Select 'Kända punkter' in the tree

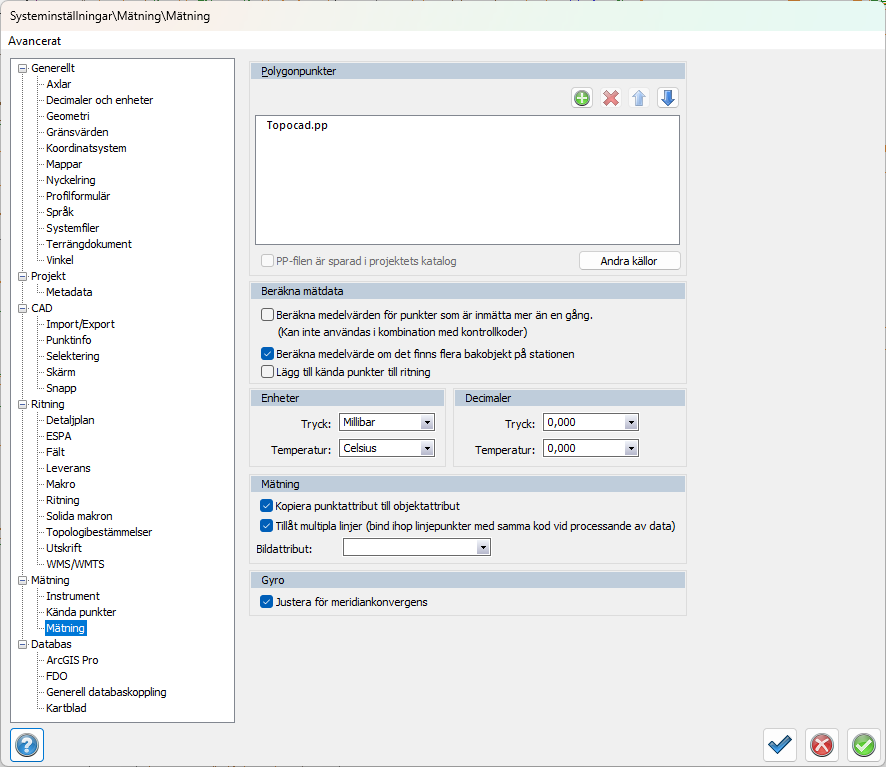pyautogui.click(x=81, y=612)
